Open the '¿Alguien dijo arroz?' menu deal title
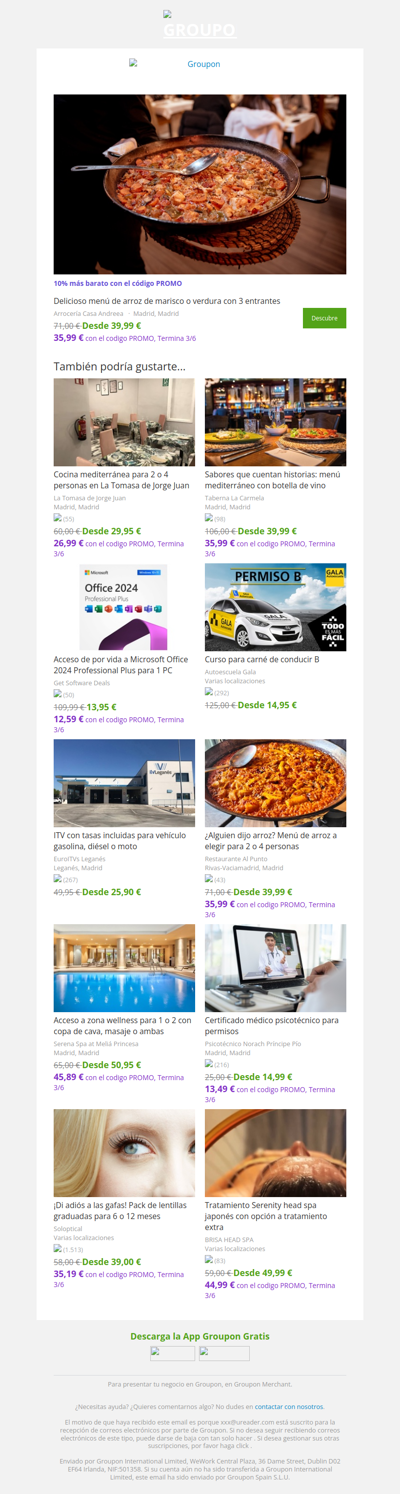400x1494 pixels. click(x=271, y=841)
